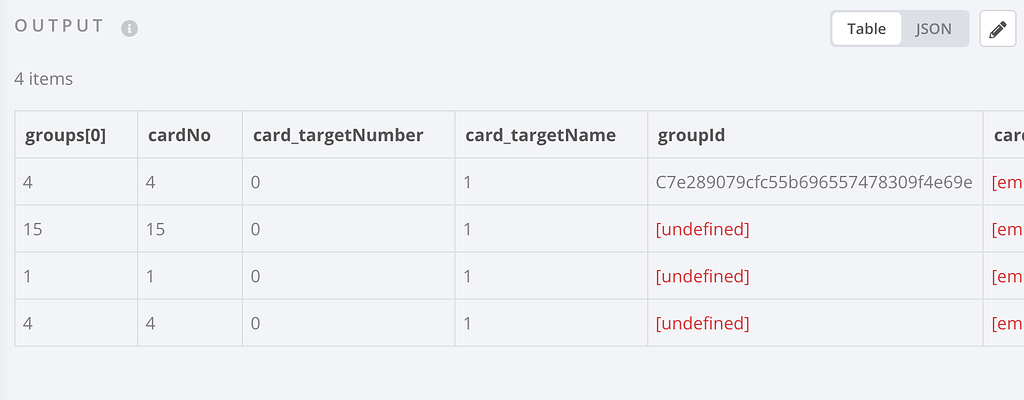Click card_targetName value in first row
The width and height of the screenshot is (1024, 400).
tap(468, 182)
